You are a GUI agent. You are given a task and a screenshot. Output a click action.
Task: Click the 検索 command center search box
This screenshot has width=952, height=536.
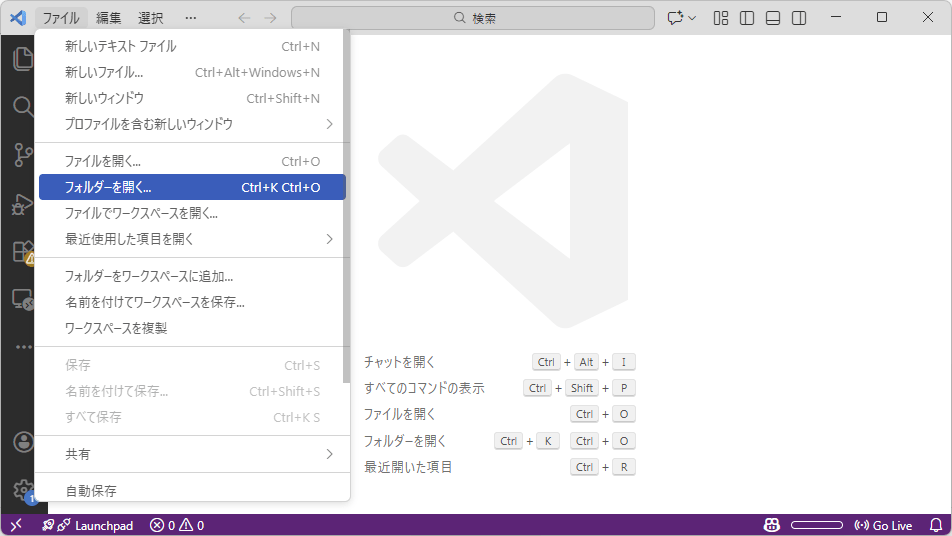point(473,18)
